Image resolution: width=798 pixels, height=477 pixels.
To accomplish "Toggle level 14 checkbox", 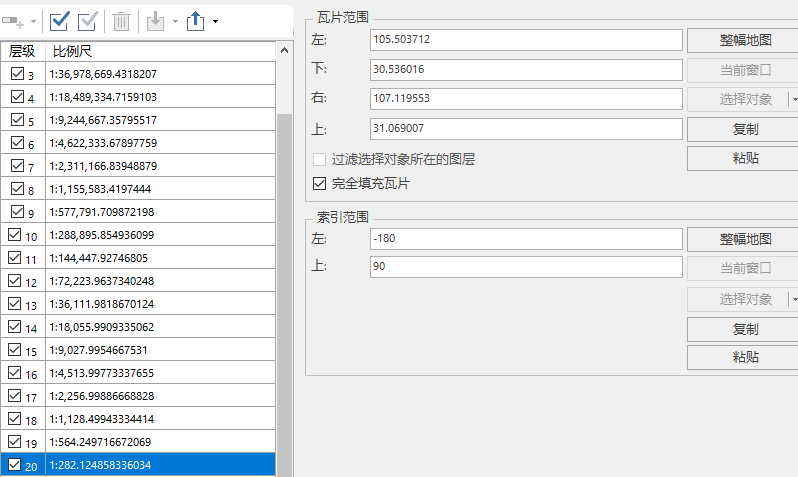I will click(14, 326).
